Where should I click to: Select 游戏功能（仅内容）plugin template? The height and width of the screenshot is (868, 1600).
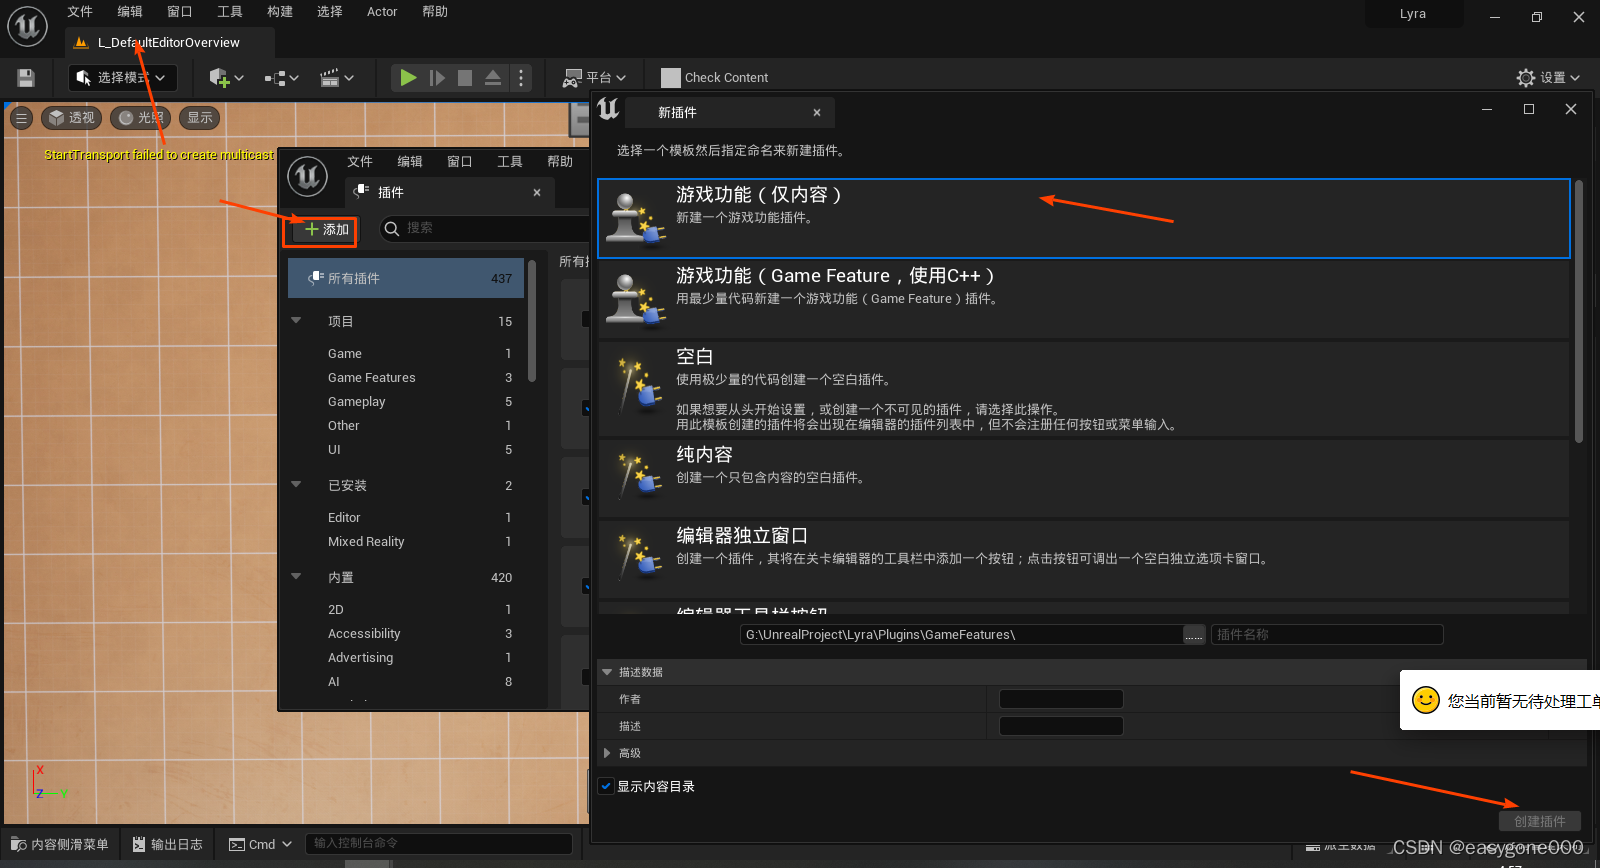coord(1084,219)
